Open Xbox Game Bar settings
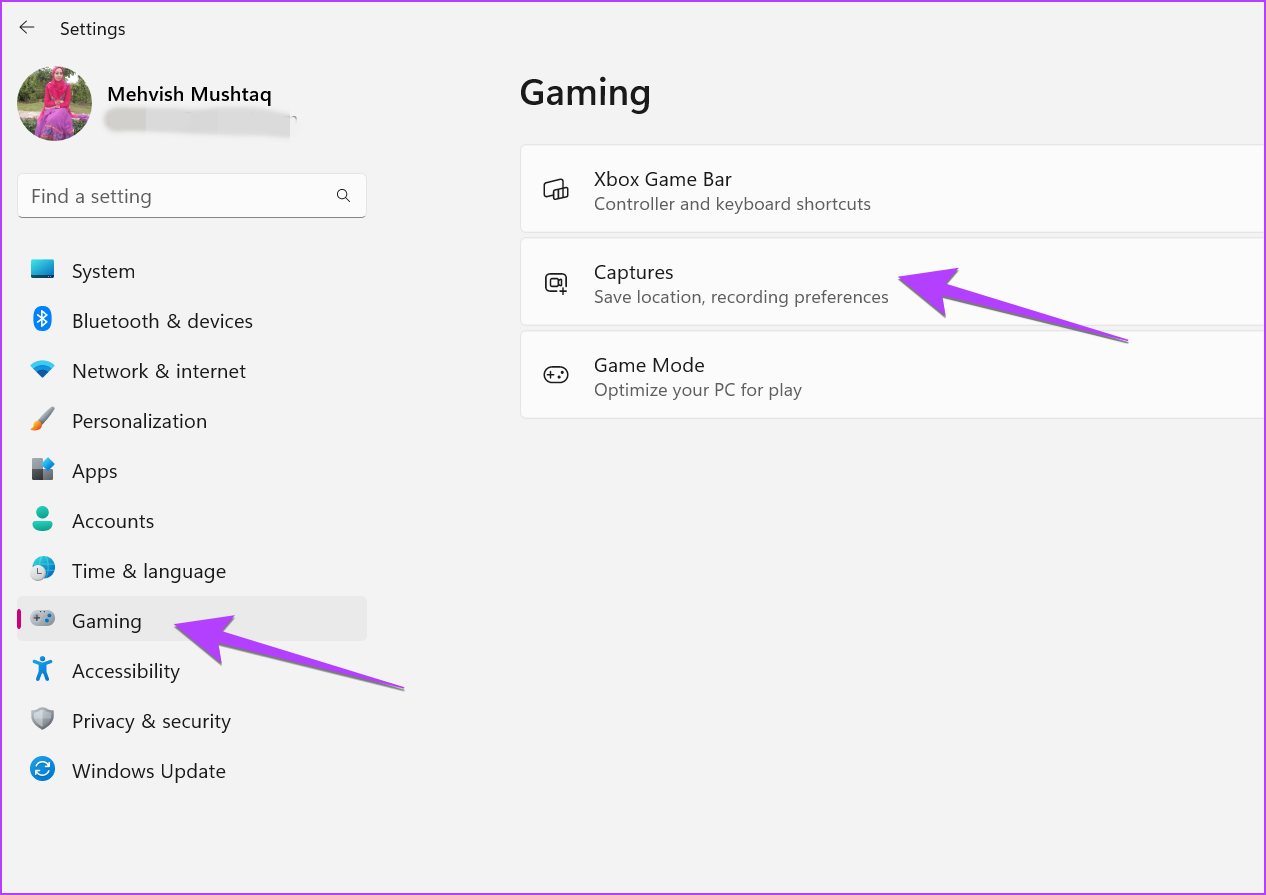Image resolution: width=1266 pixels, height=895 pixels. 892,189
